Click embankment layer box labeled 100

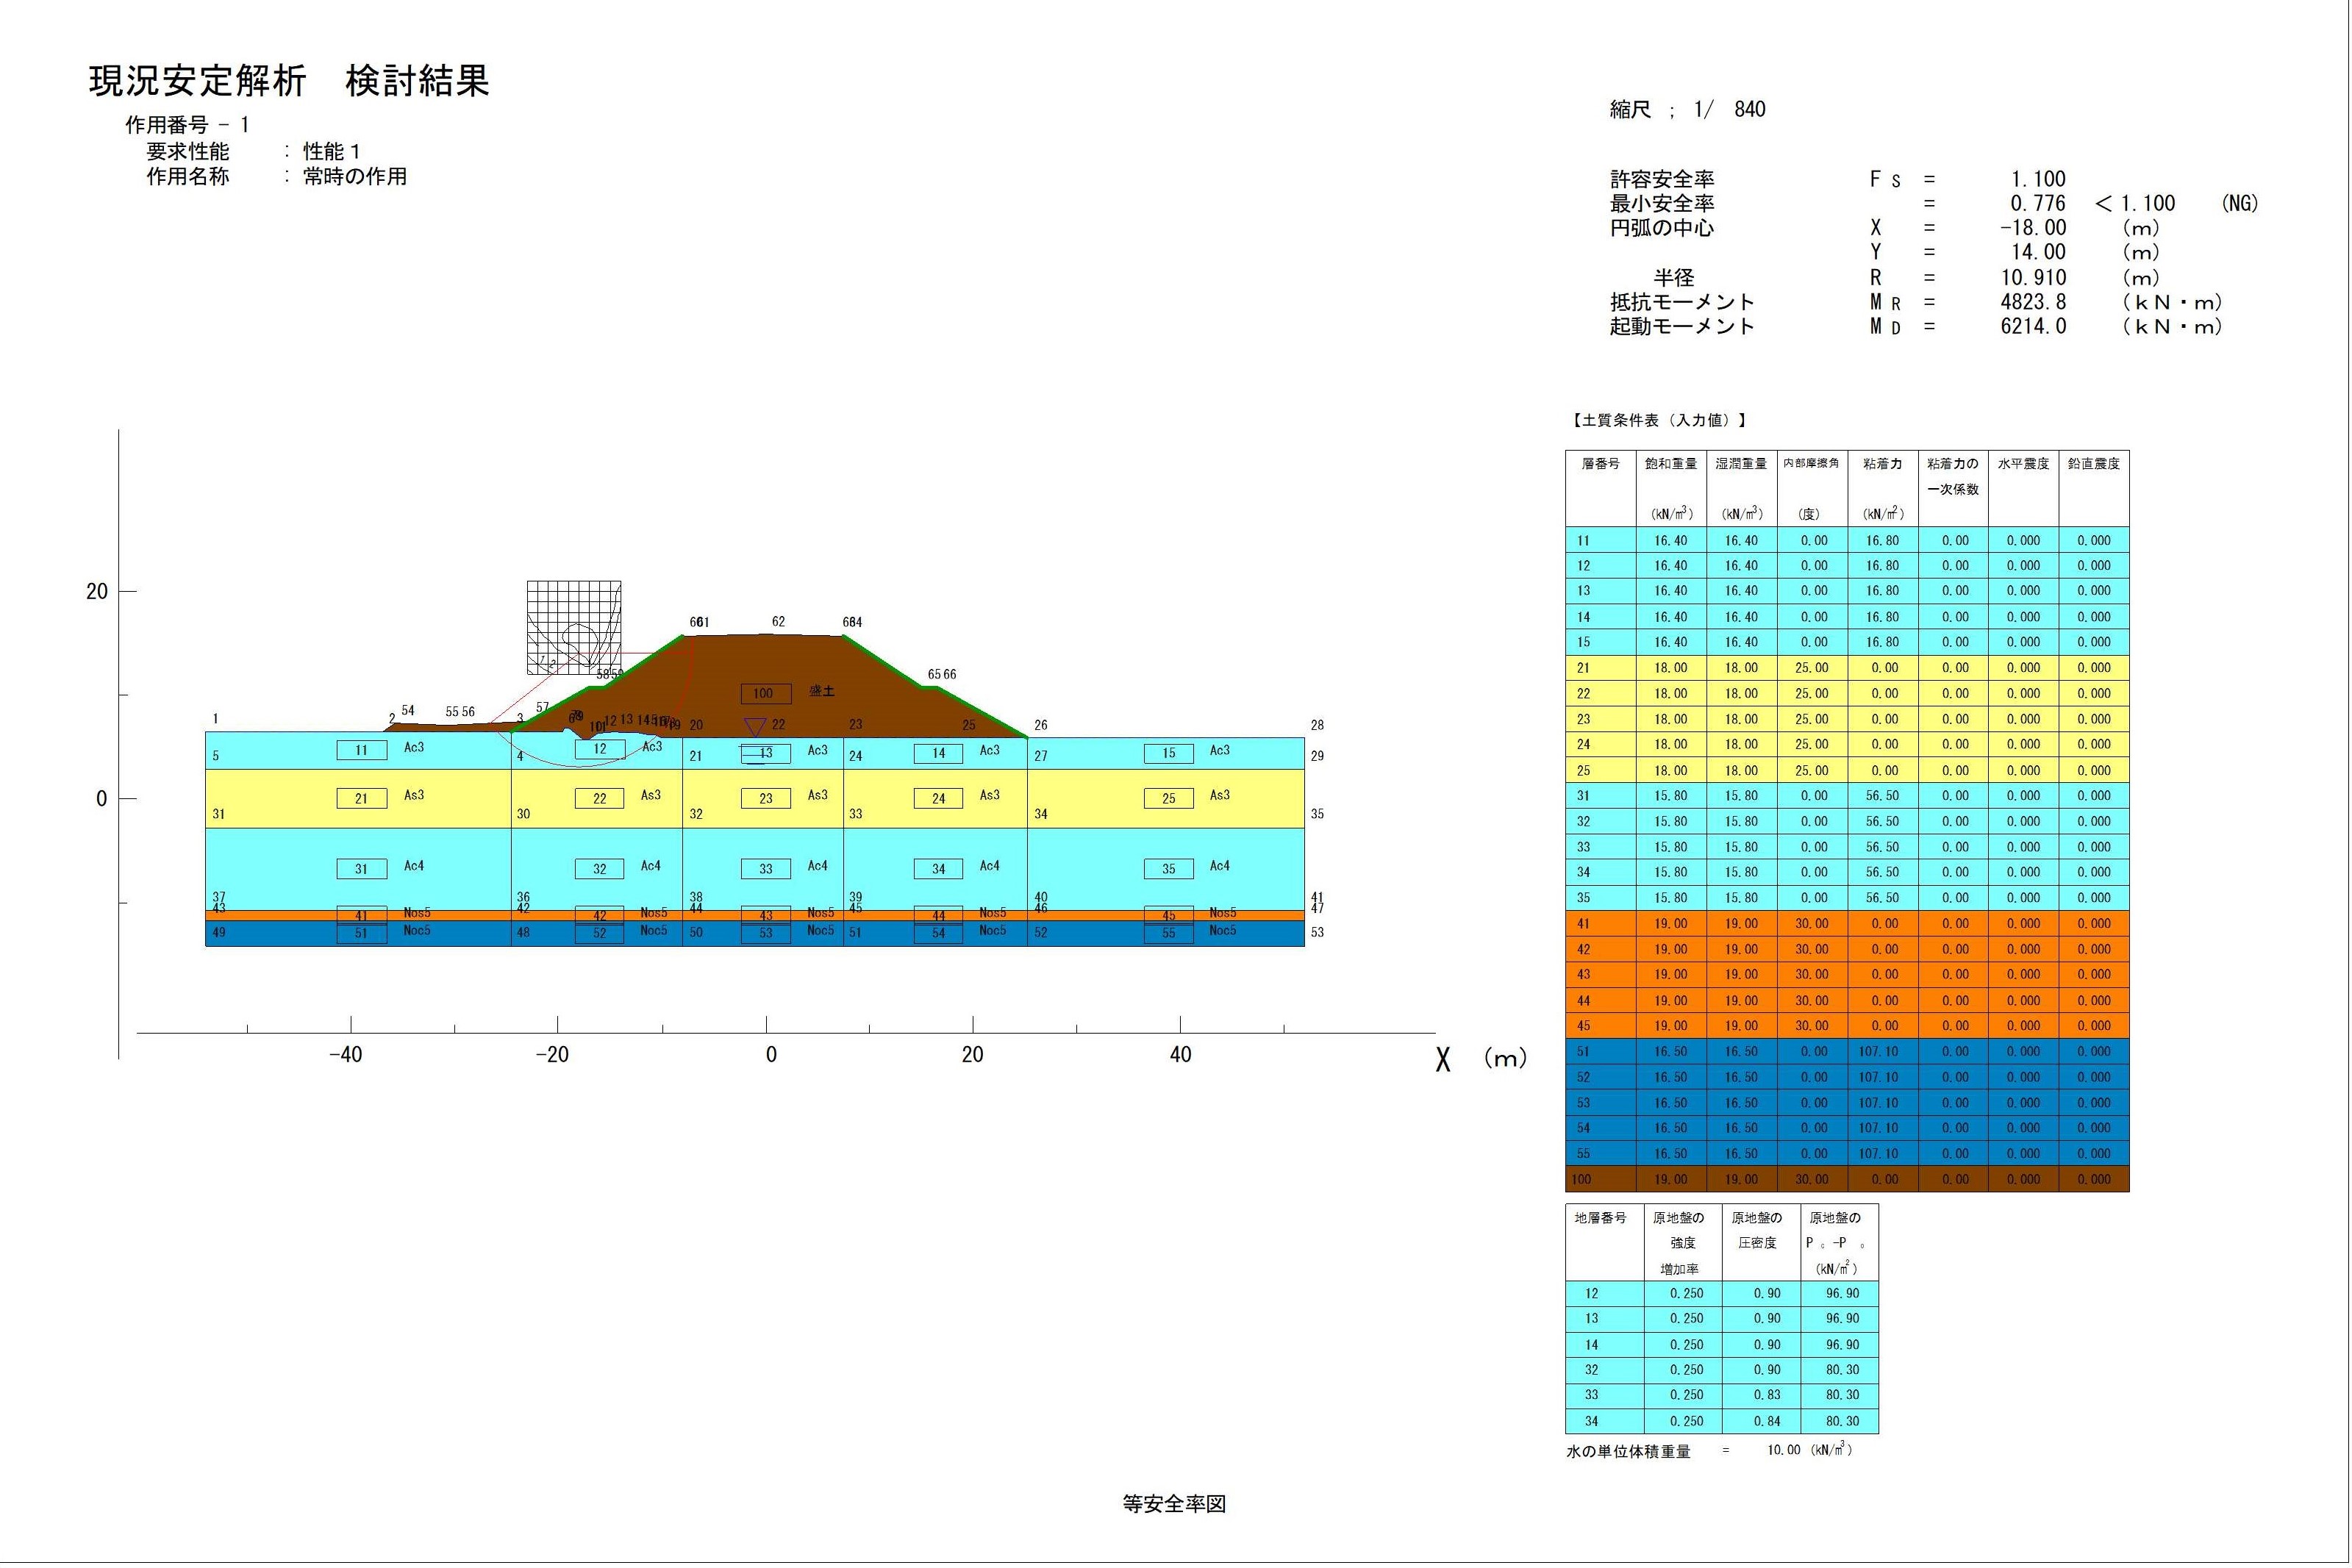coord(765,693)
